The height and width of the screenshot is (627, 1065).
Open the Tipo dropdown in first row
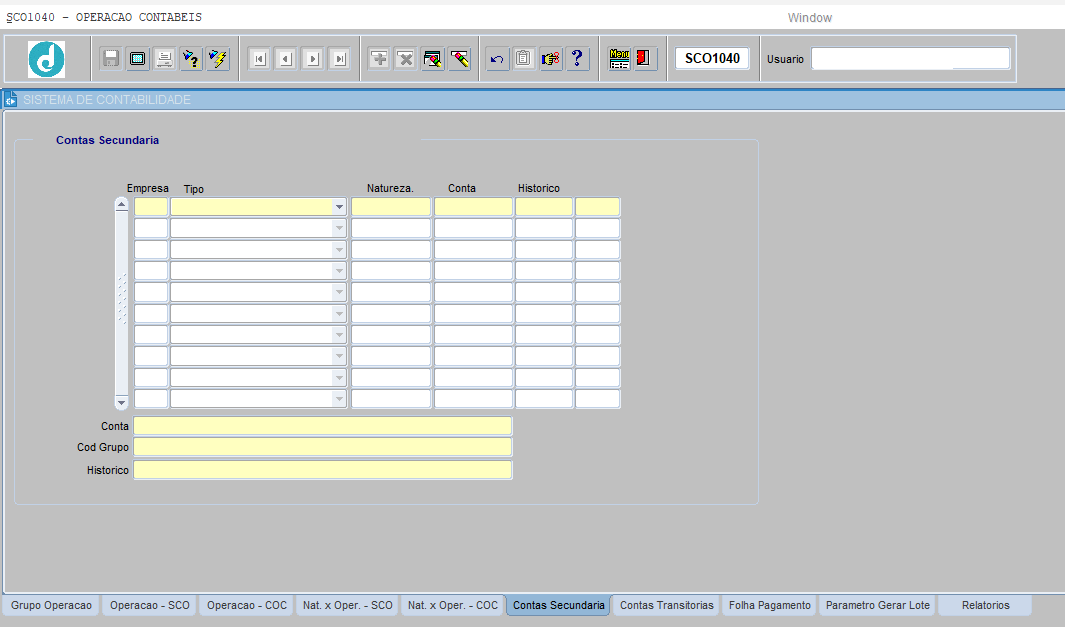coord(339,207)
